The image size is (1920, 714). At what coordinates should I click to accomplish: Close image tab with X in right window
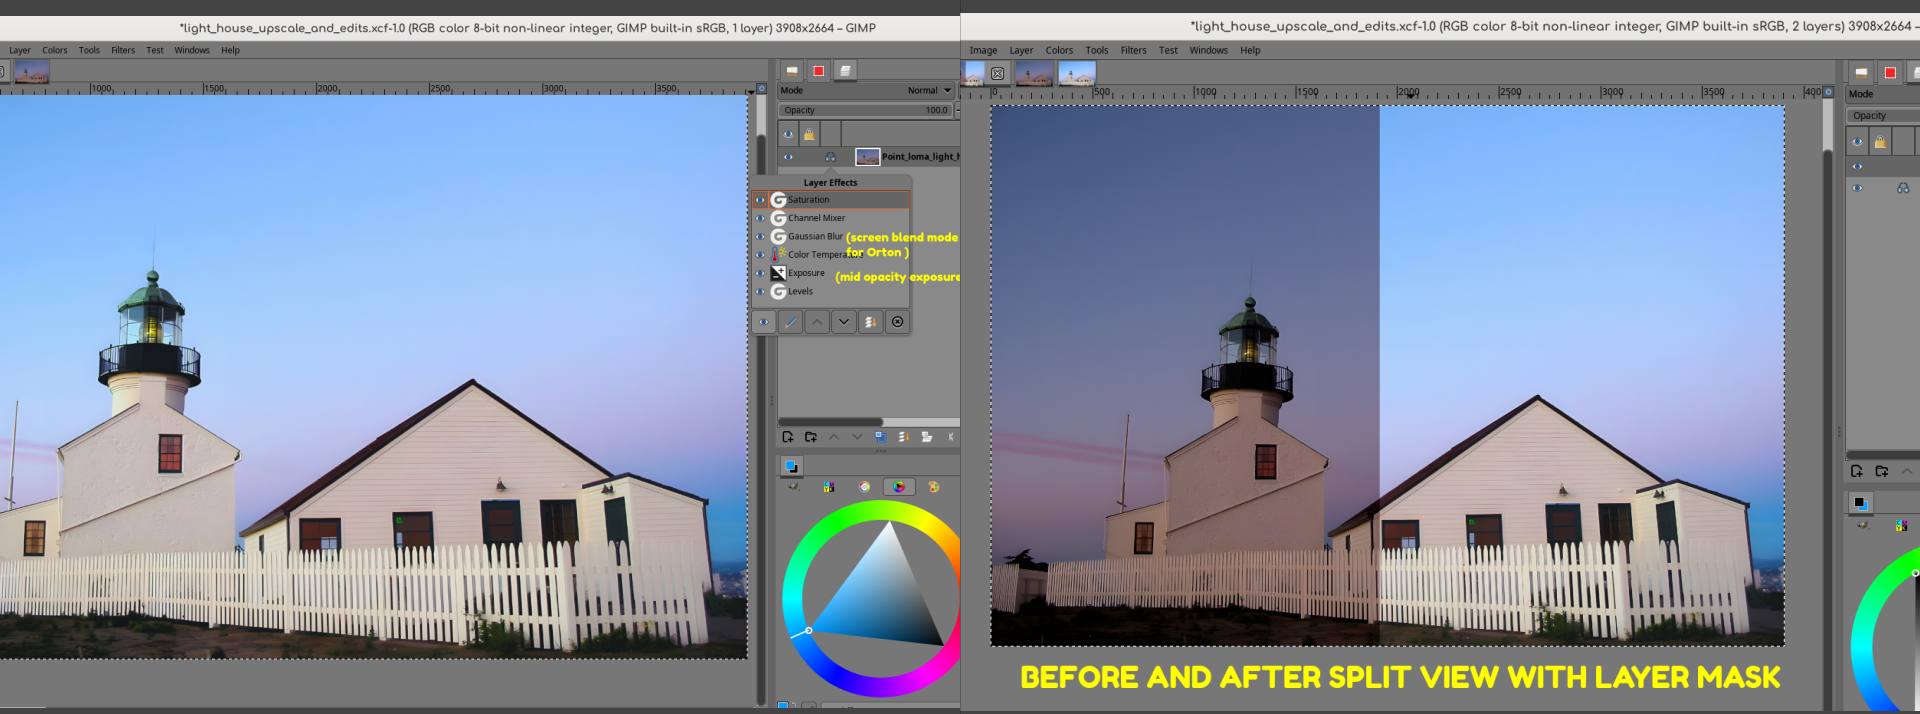pyautogui.click(x=998, y=73)
